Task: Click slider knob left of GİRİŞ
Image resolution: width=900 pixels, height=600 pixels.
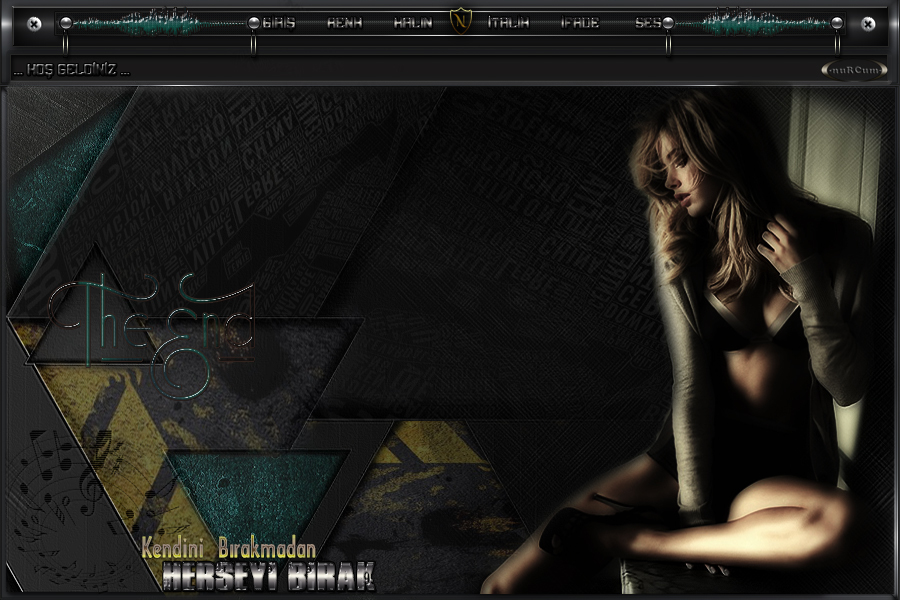Action: pos(253,22)
